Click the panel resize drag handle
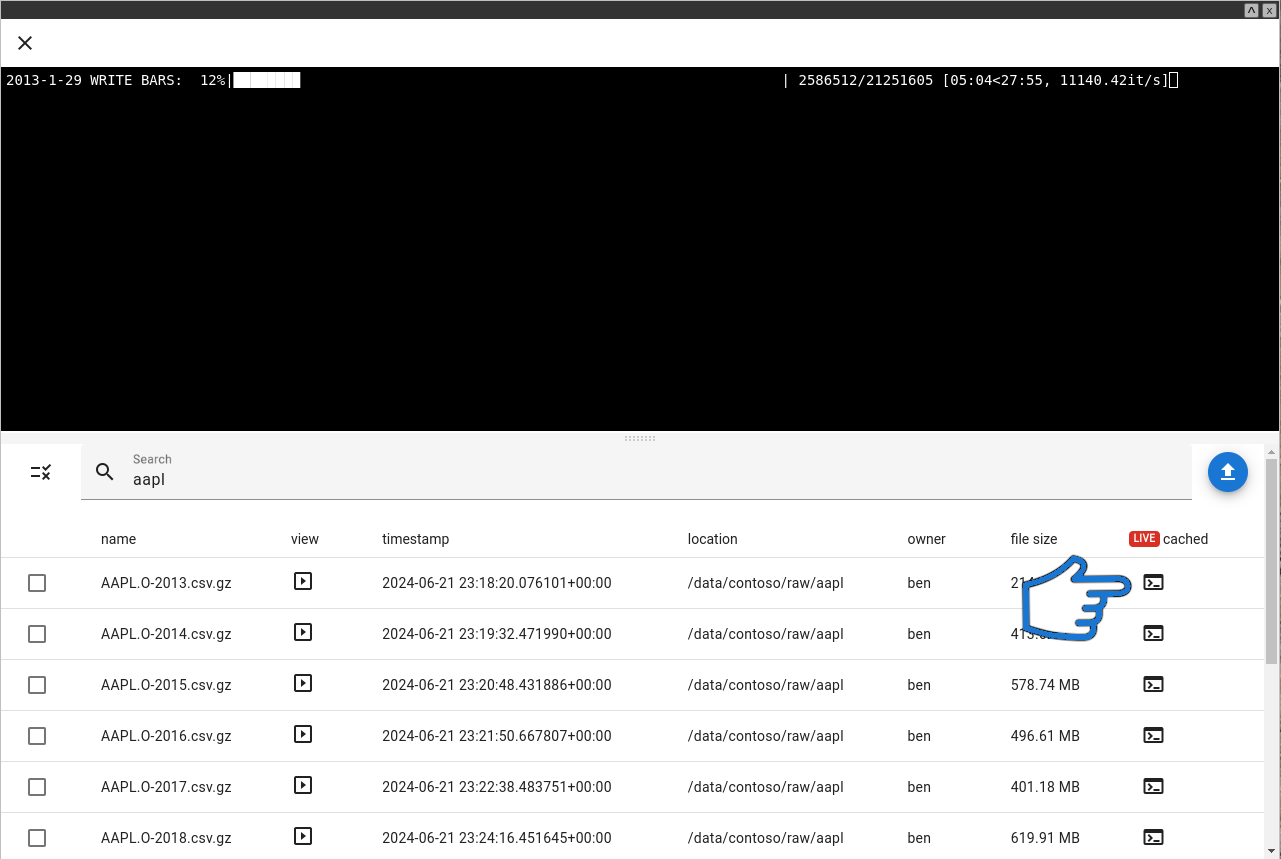1281x859 pixels. (x=640, y=438)
